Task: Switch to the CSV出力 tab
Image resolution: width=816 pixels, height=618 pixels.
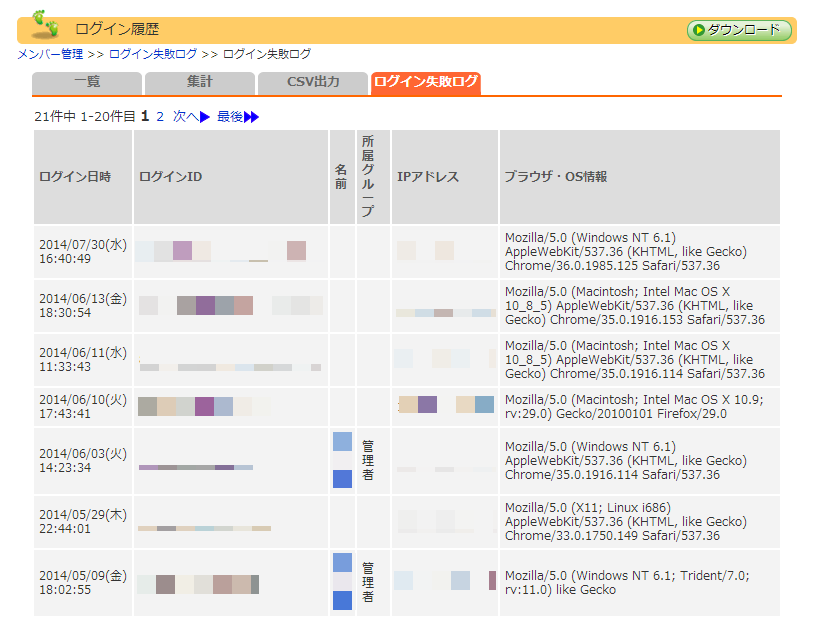Action: click(x=313, y=83)
